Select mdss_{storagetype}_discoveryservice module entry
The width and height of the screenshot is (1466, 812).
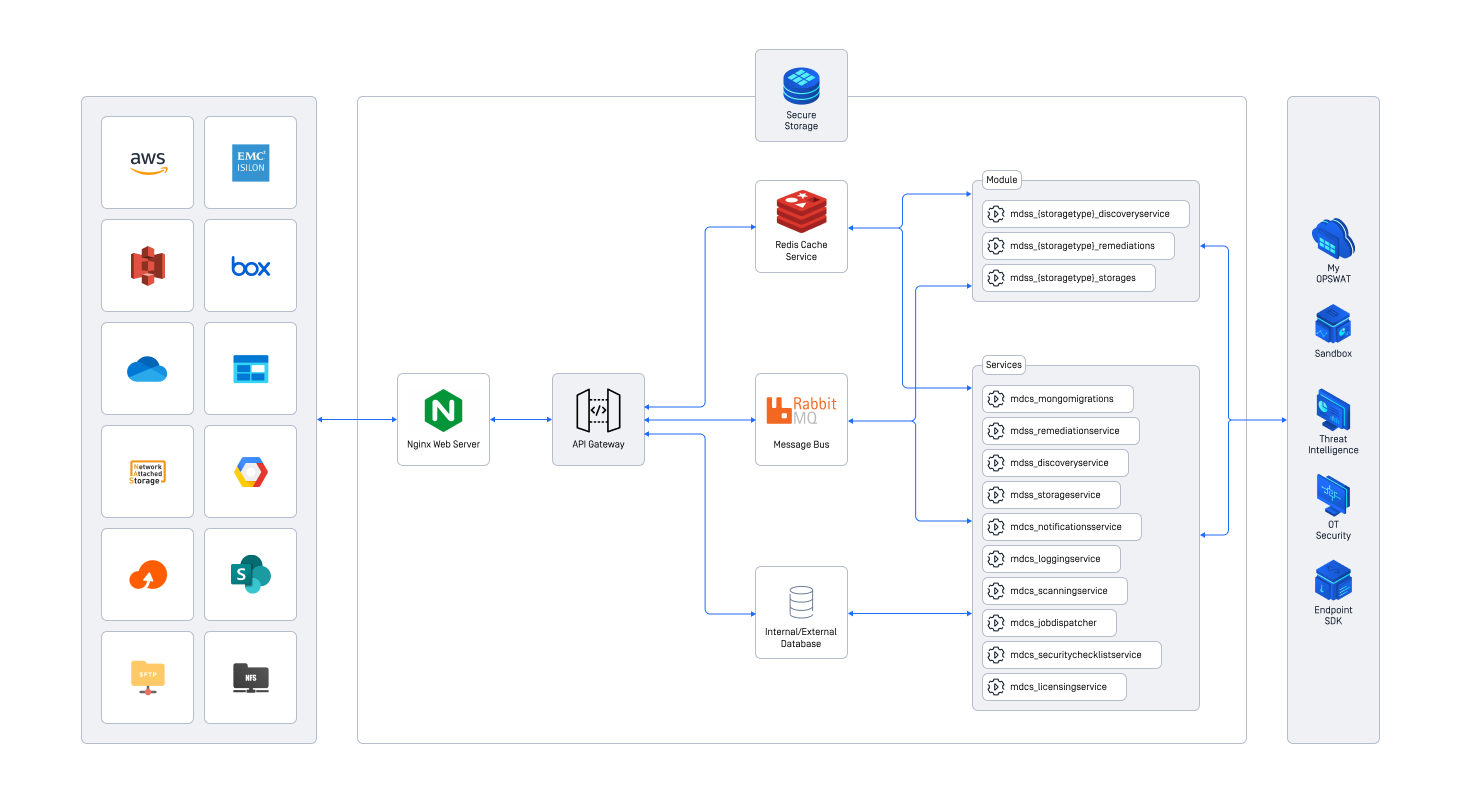[x=1086, y=214]
